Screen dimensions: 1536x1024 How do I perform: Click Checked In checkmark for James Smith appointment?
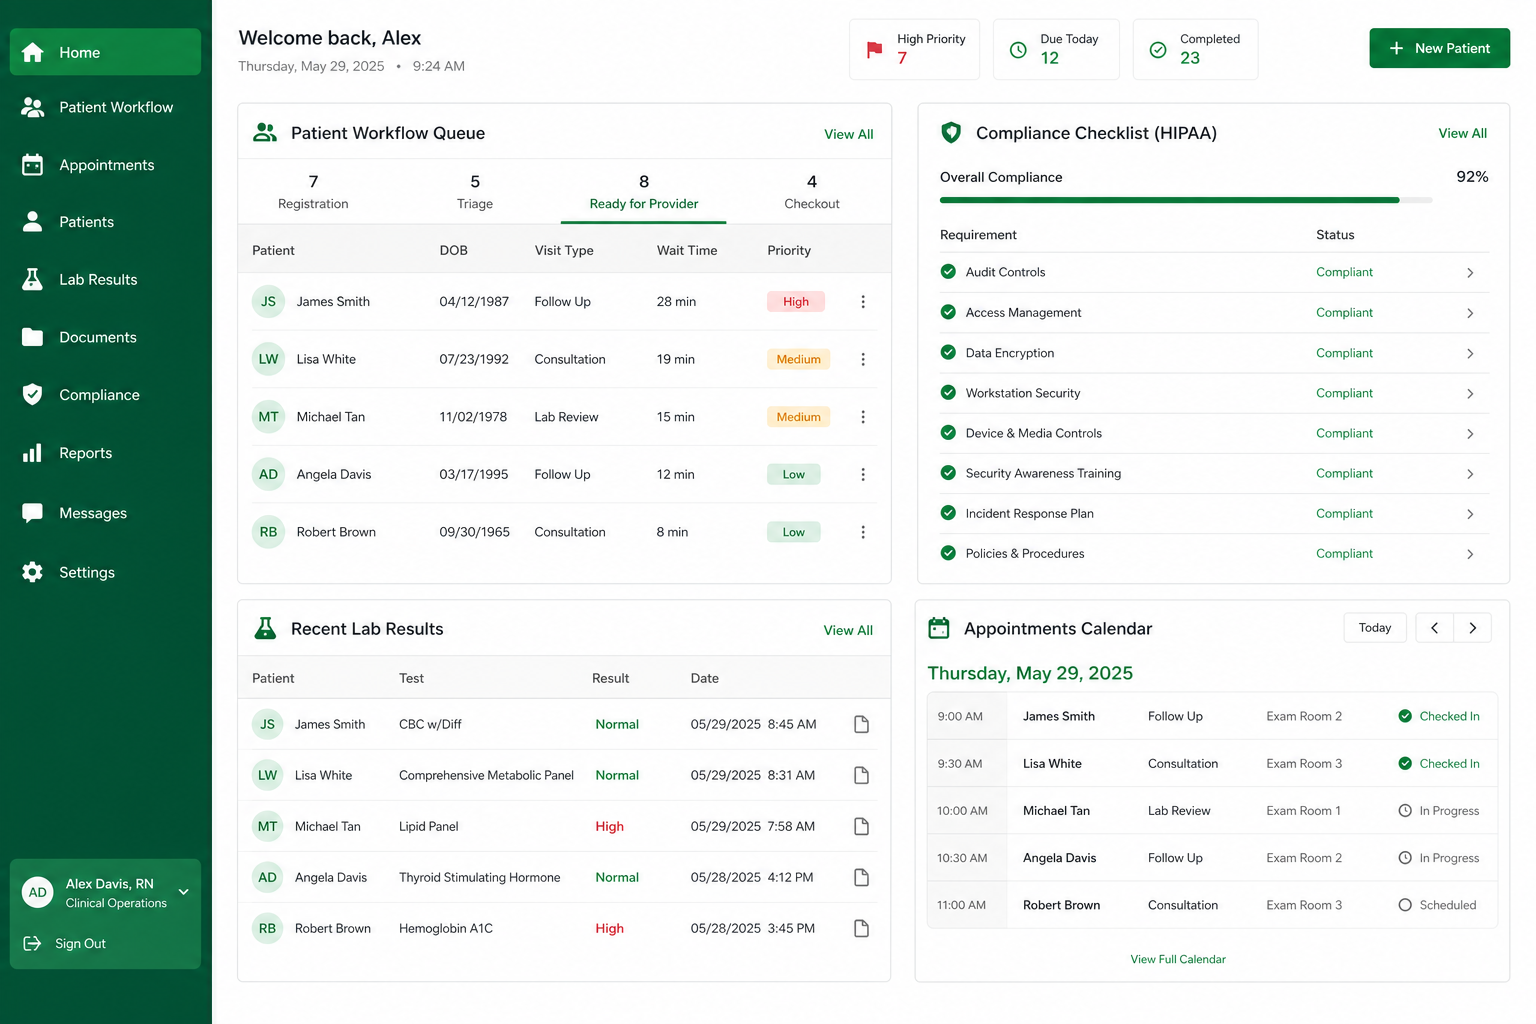pos(1405,716)
